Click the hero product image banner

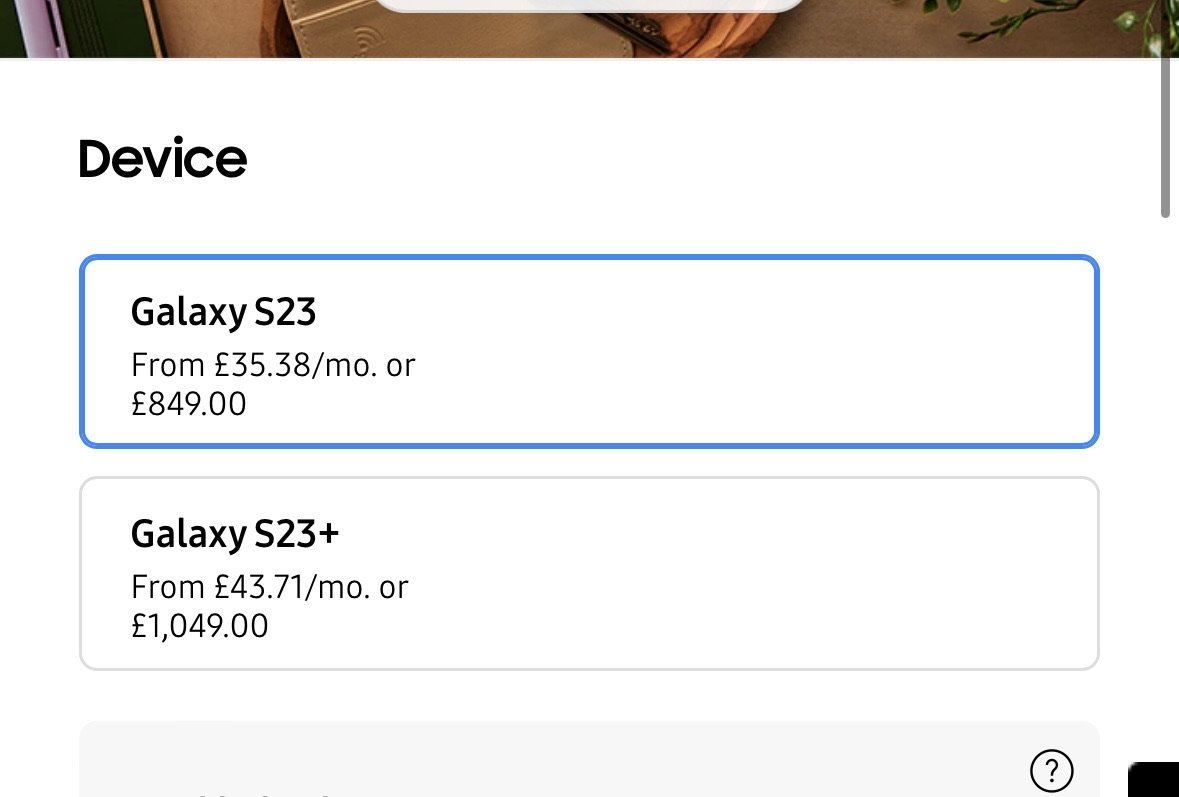[x=589, y=29]
